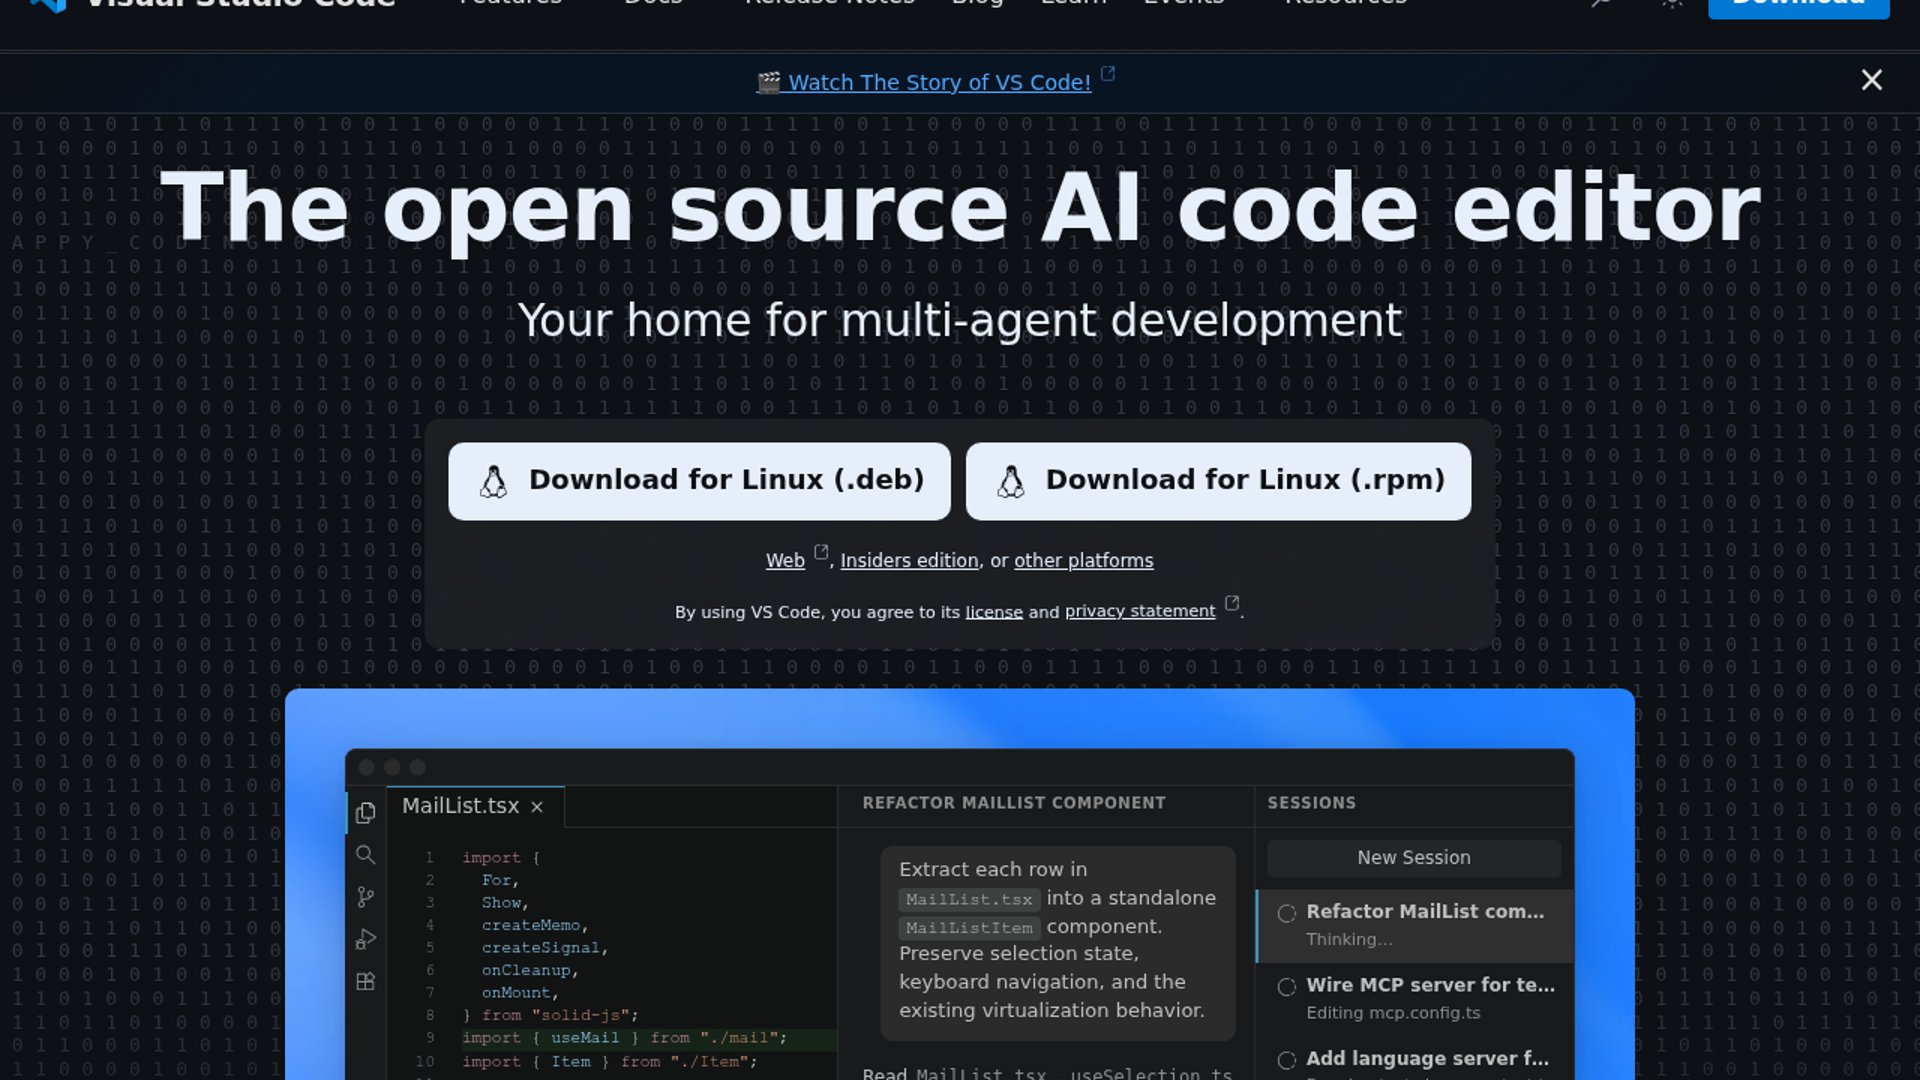Click the MailListItem code chip in the chat
The image size is (1920, 1080).
(x=969, y=928)
